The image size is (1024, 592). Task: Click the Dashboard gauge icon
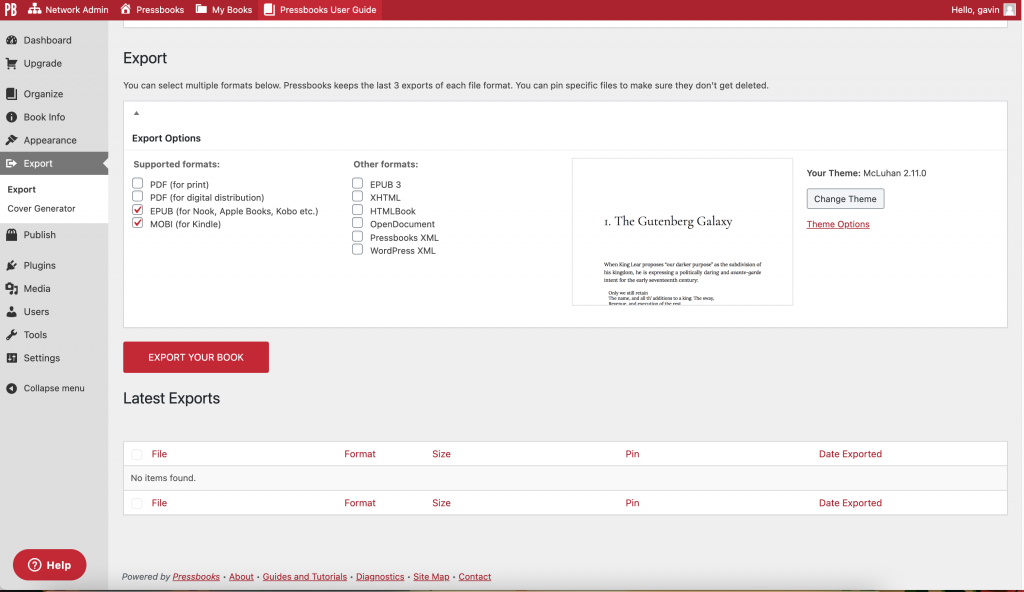coord(12,40)
